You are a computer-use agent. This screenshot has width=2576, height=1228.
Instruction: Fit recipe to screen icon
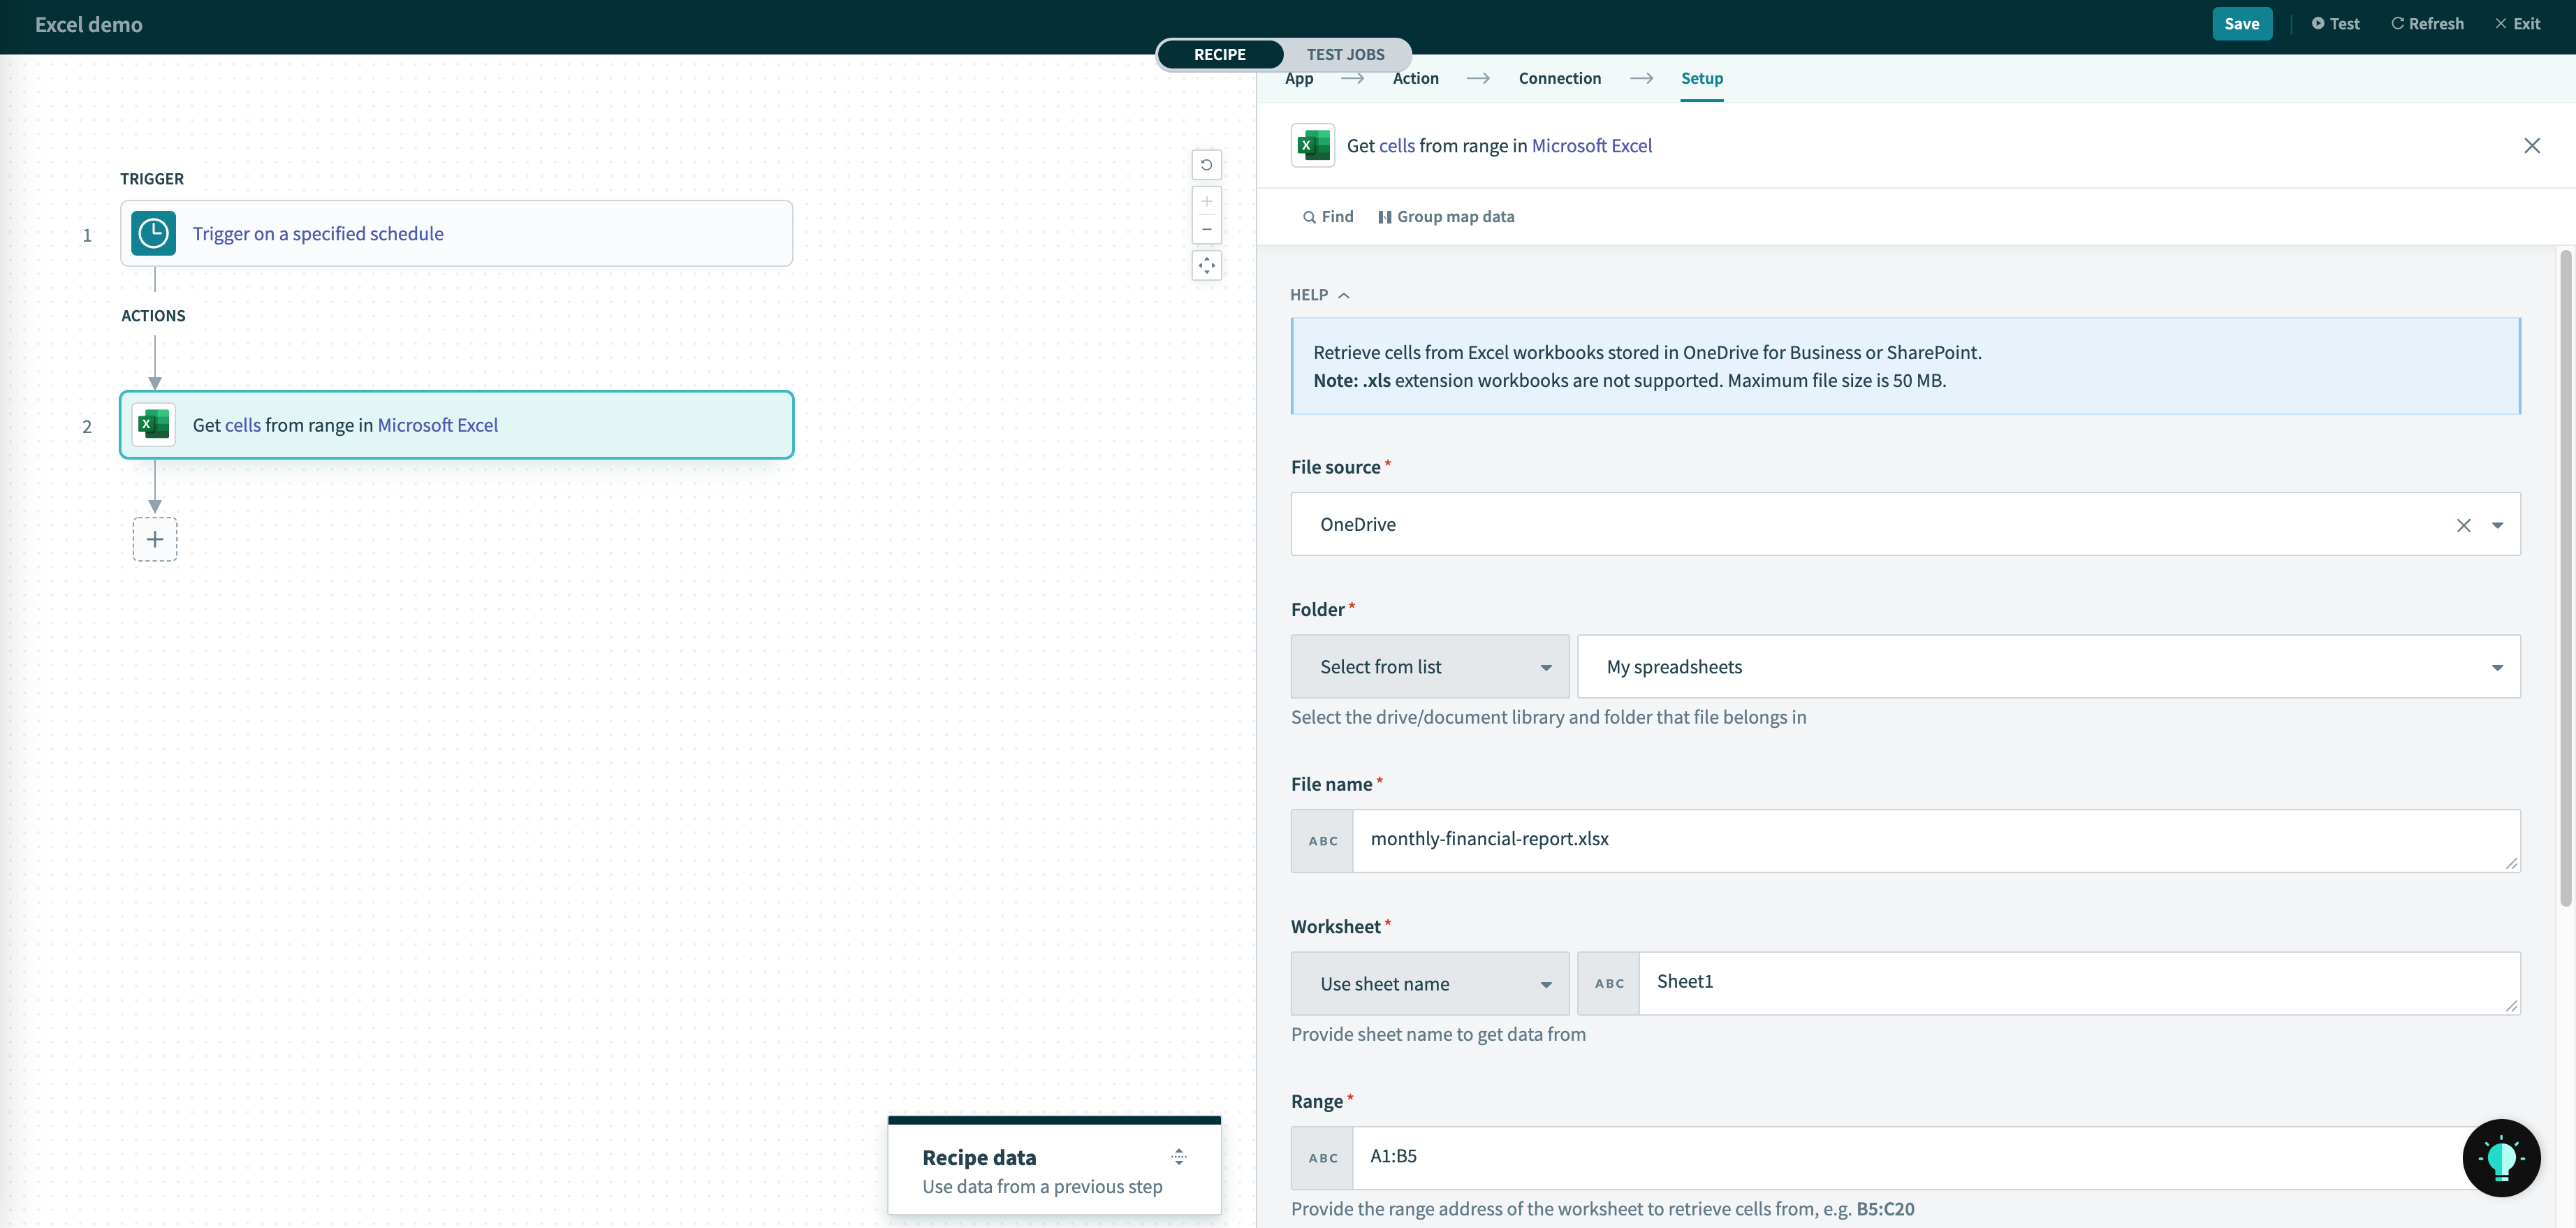coord(1206,266)
